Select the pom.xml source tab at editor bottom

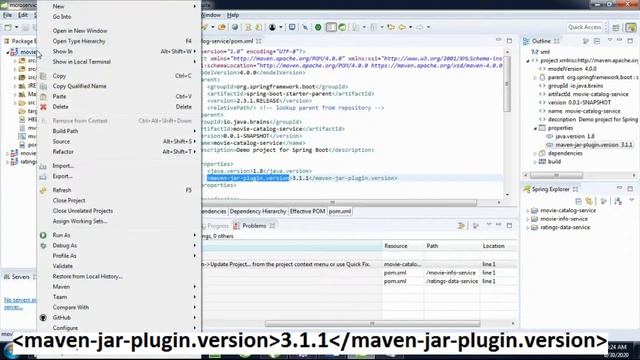(x=340, y=211)
